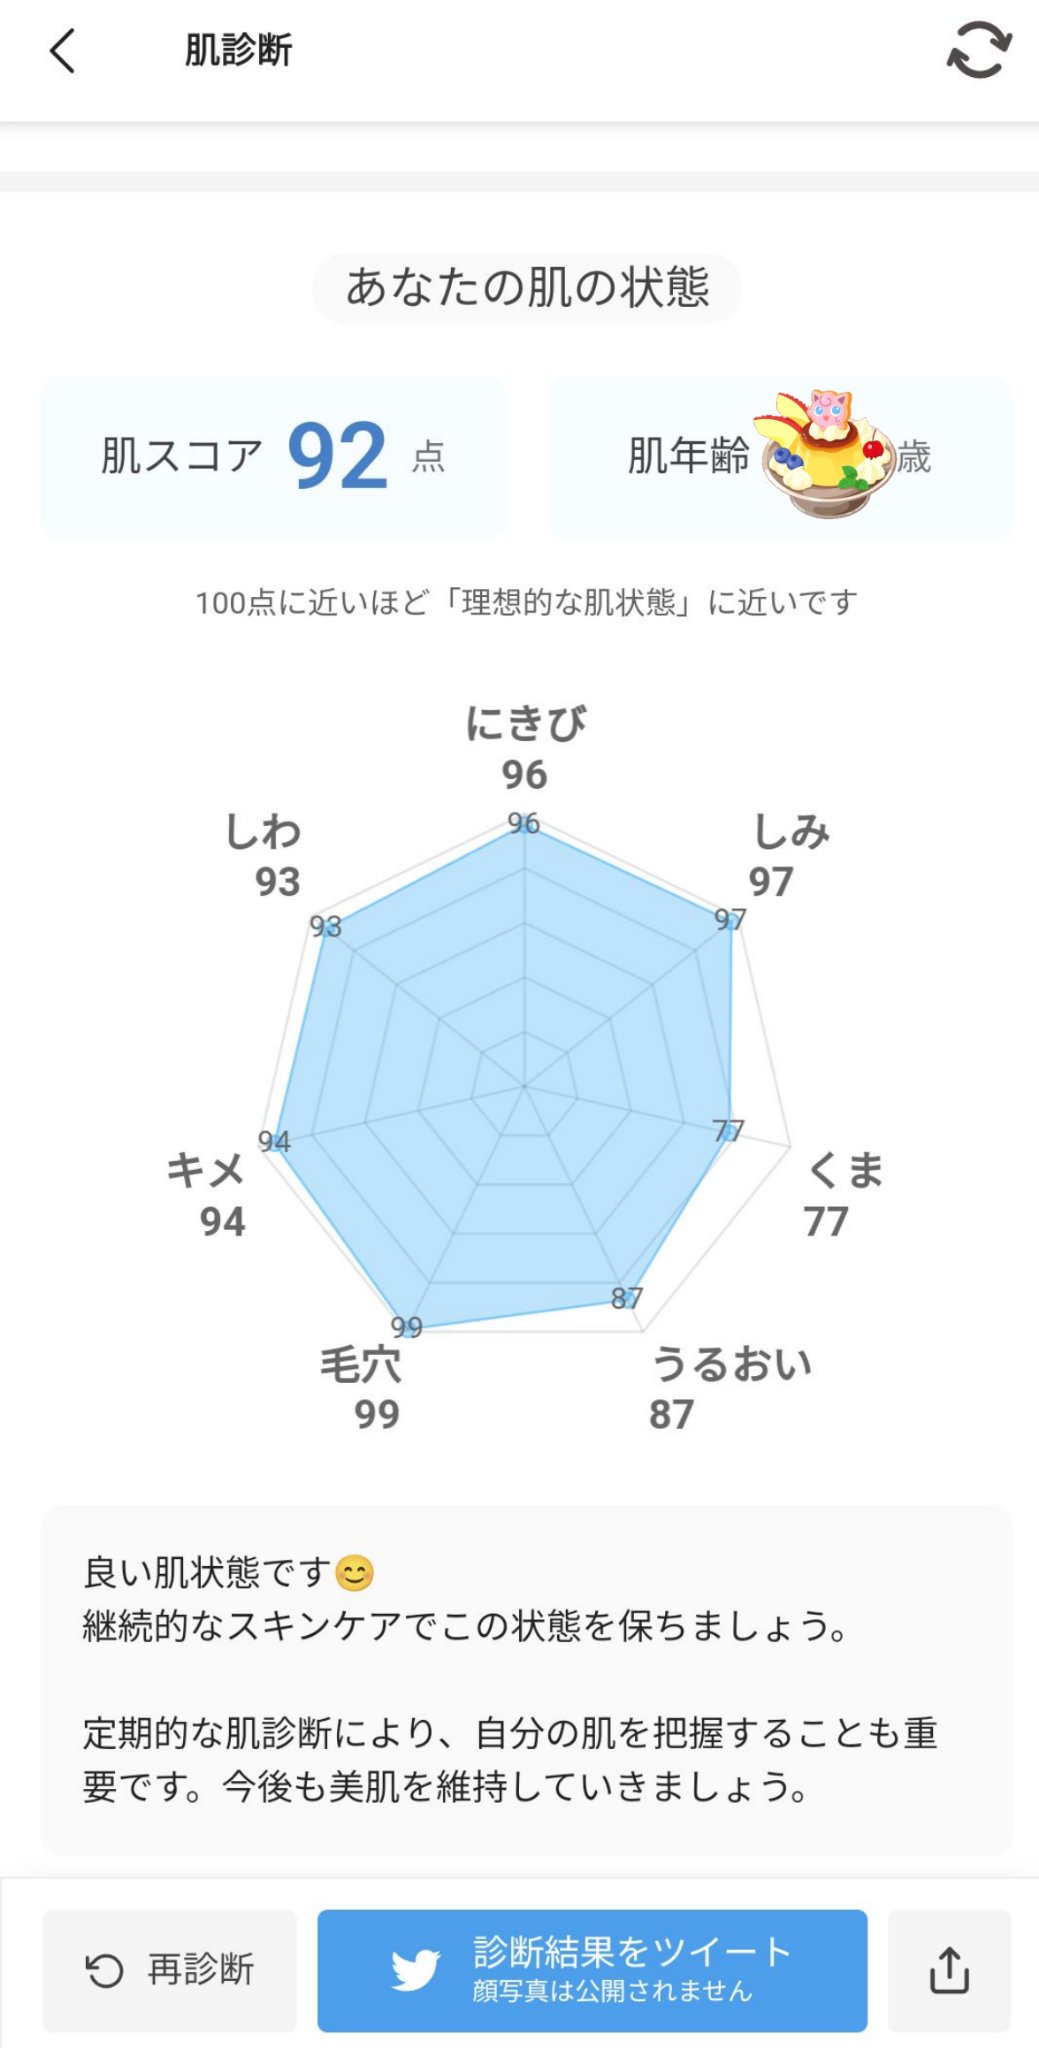Tap the 肌診断 page title
The width and height of the screenshot is (1039, 2048).
pos(238,50)
